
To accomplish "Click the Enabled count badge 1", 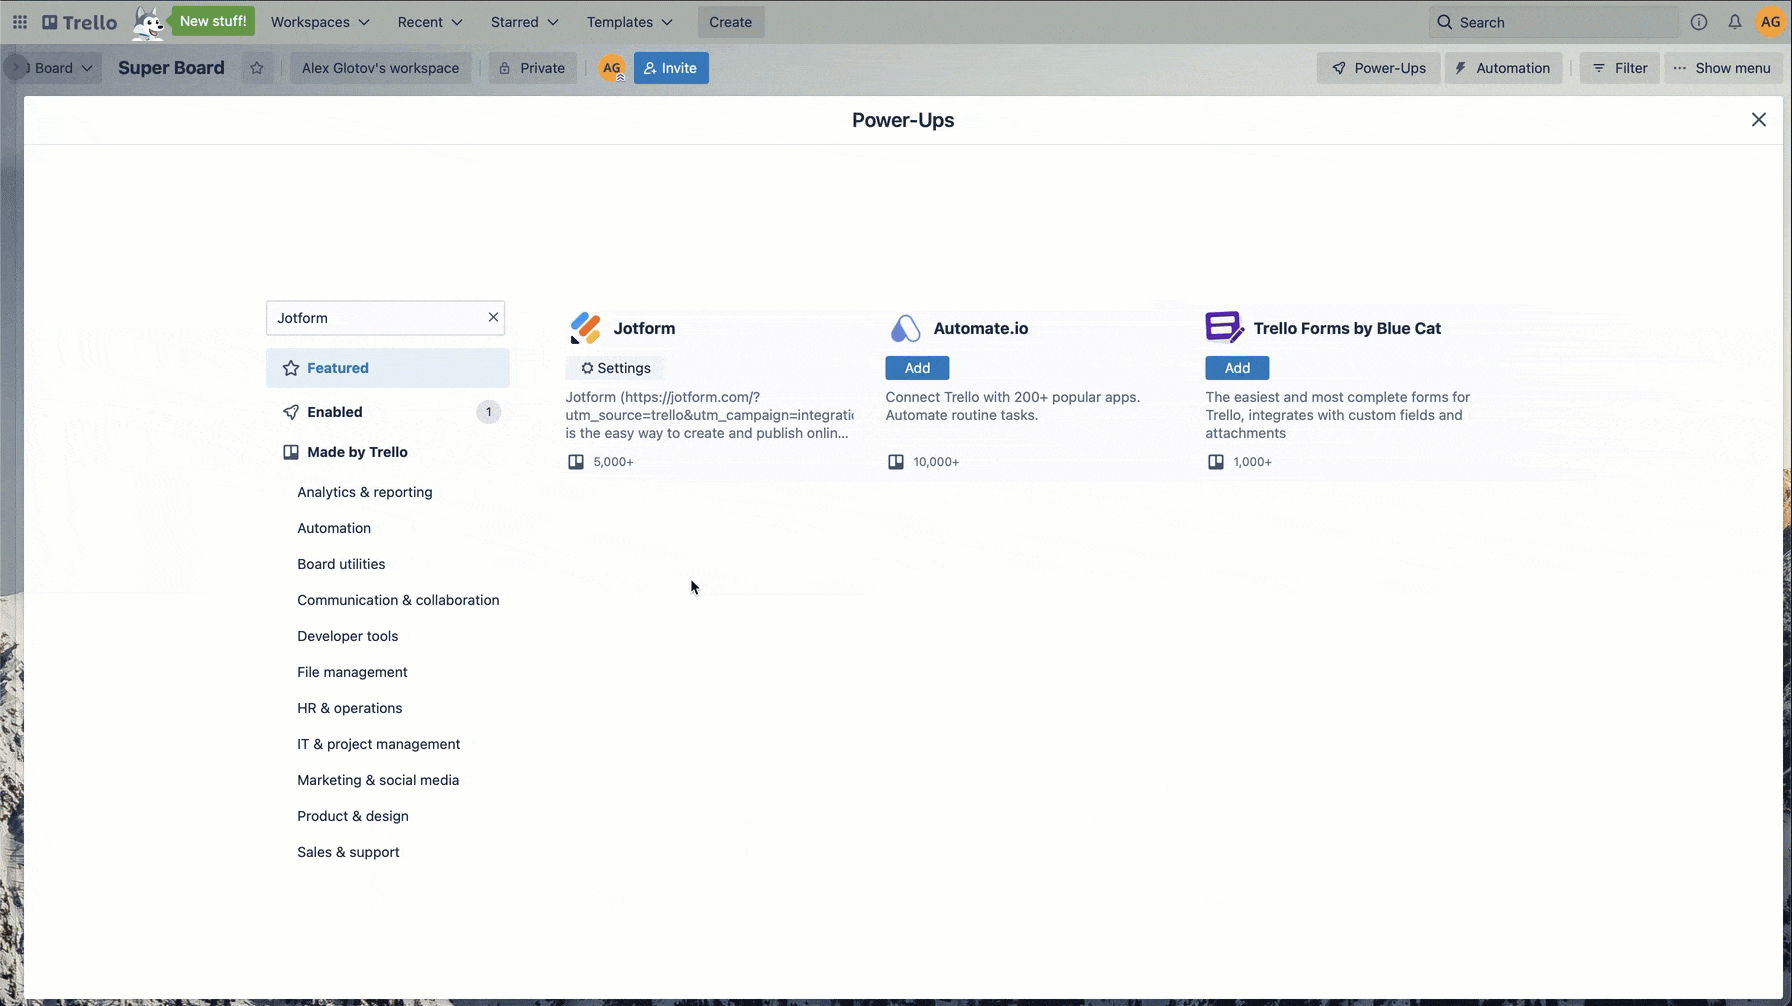I will point(488,412).
